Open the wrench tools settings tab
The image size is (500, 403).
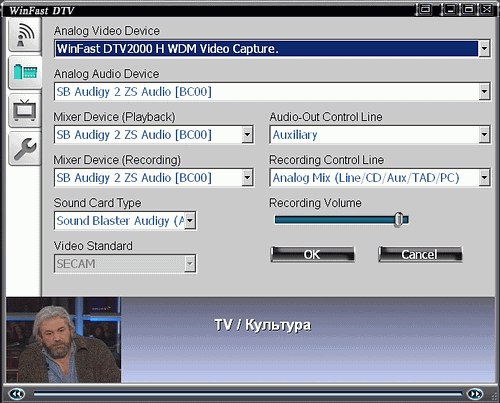[x=25, y=148]
